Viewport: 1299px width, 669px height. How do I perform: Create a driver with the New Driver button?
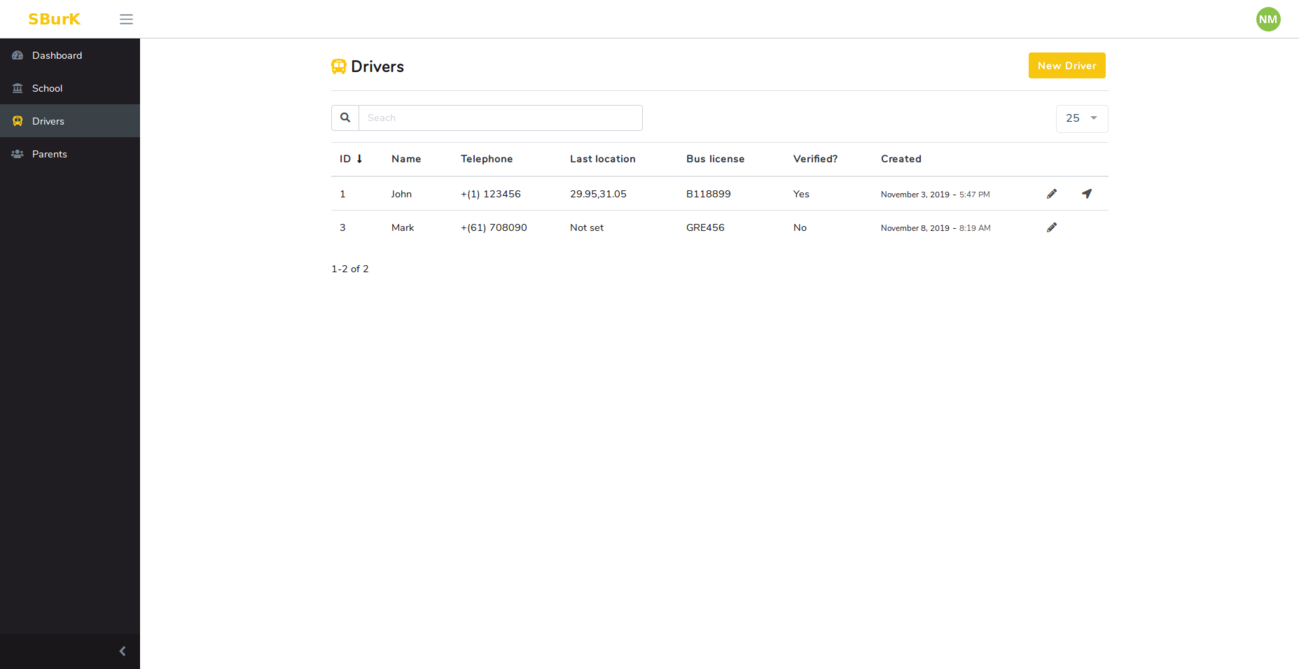coord(1066,65)
